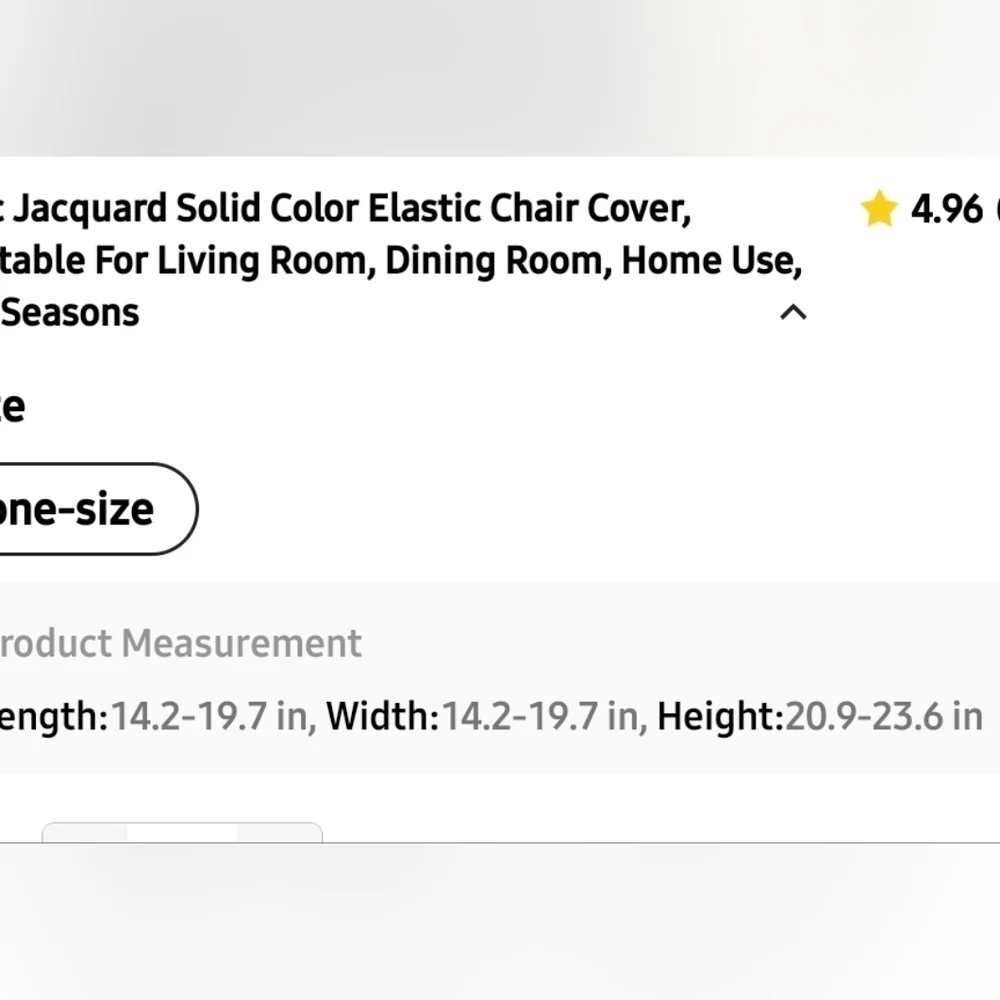Viewport: 1000px width, 1000px height.
Task: Select the one-size option pill
Action: pyautogui.click(x=90, y=509)
